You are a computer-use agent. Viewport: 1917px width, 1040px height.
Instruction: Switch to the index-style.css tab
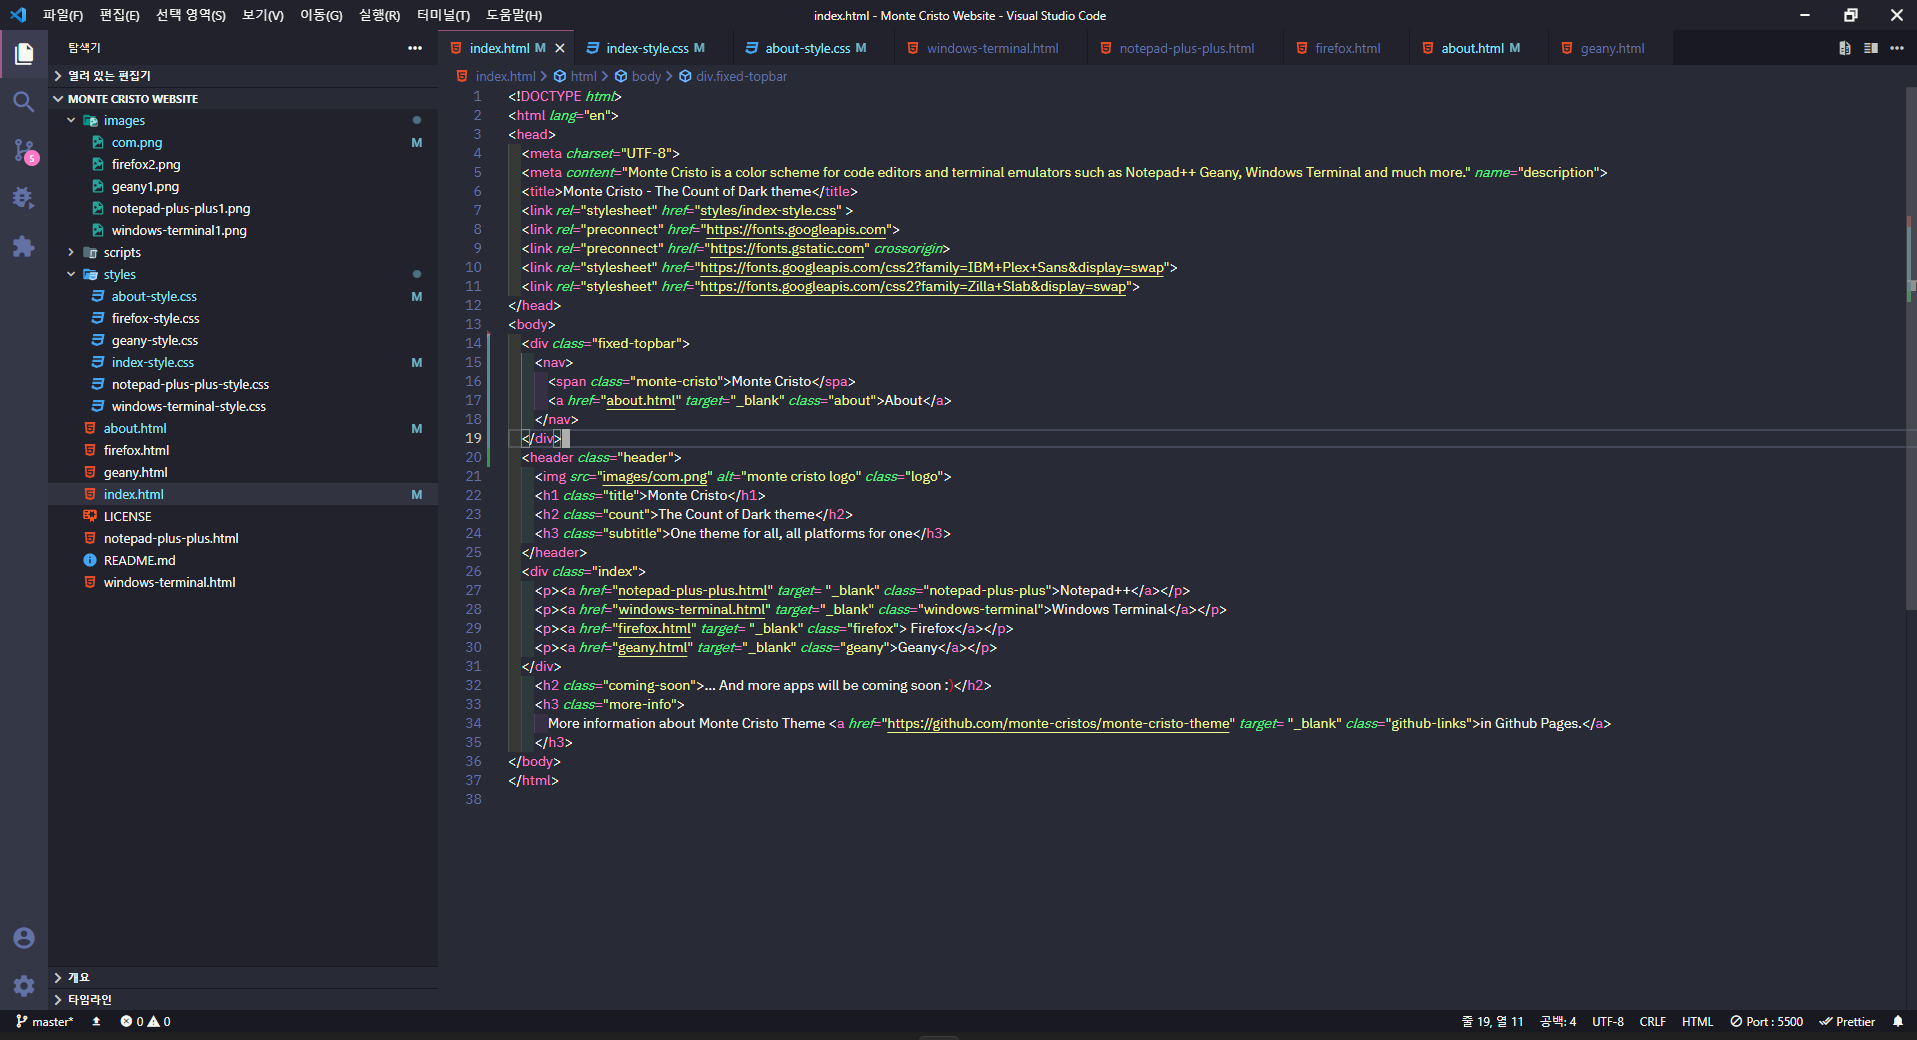tap(646, 48)
